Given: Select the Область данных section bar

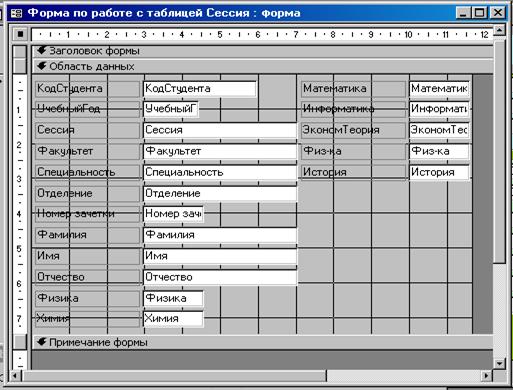Looking at the screenshot, I should [263, 66].
